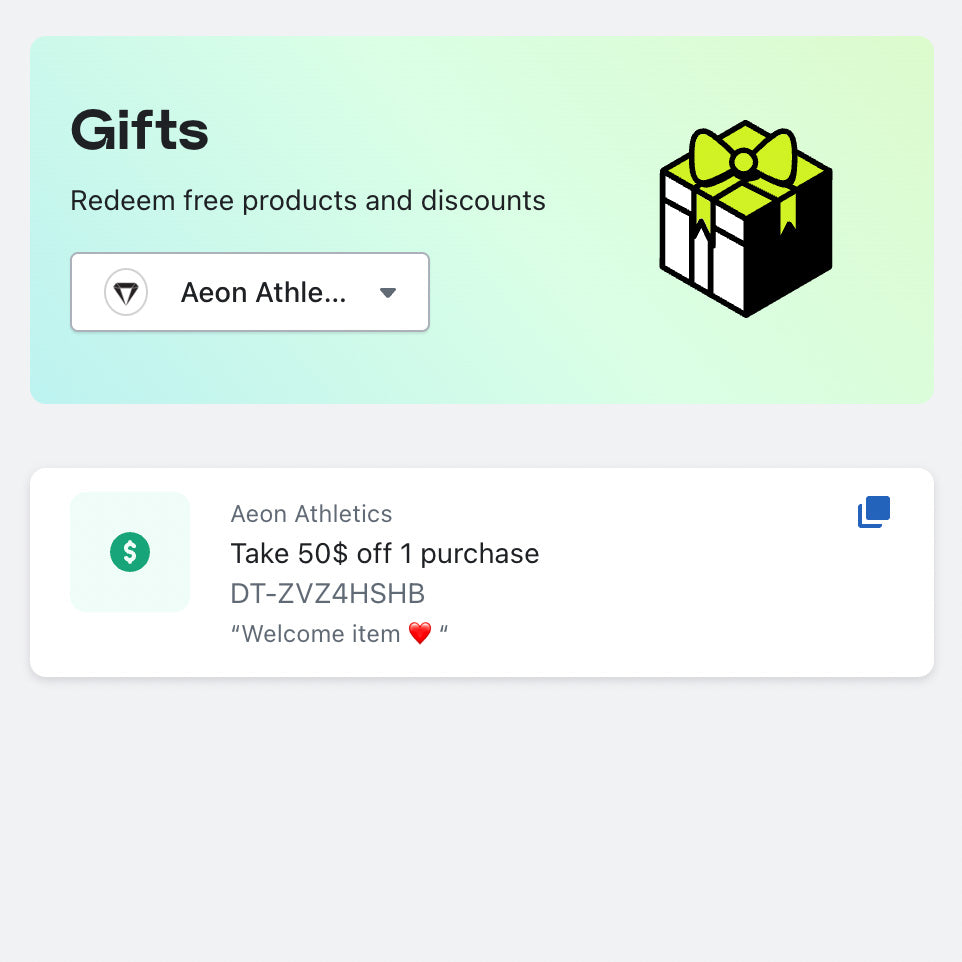Click 'Redeem free products and discounts' subtitle
This screenshot has width=962, height=962.
point(308,201)
